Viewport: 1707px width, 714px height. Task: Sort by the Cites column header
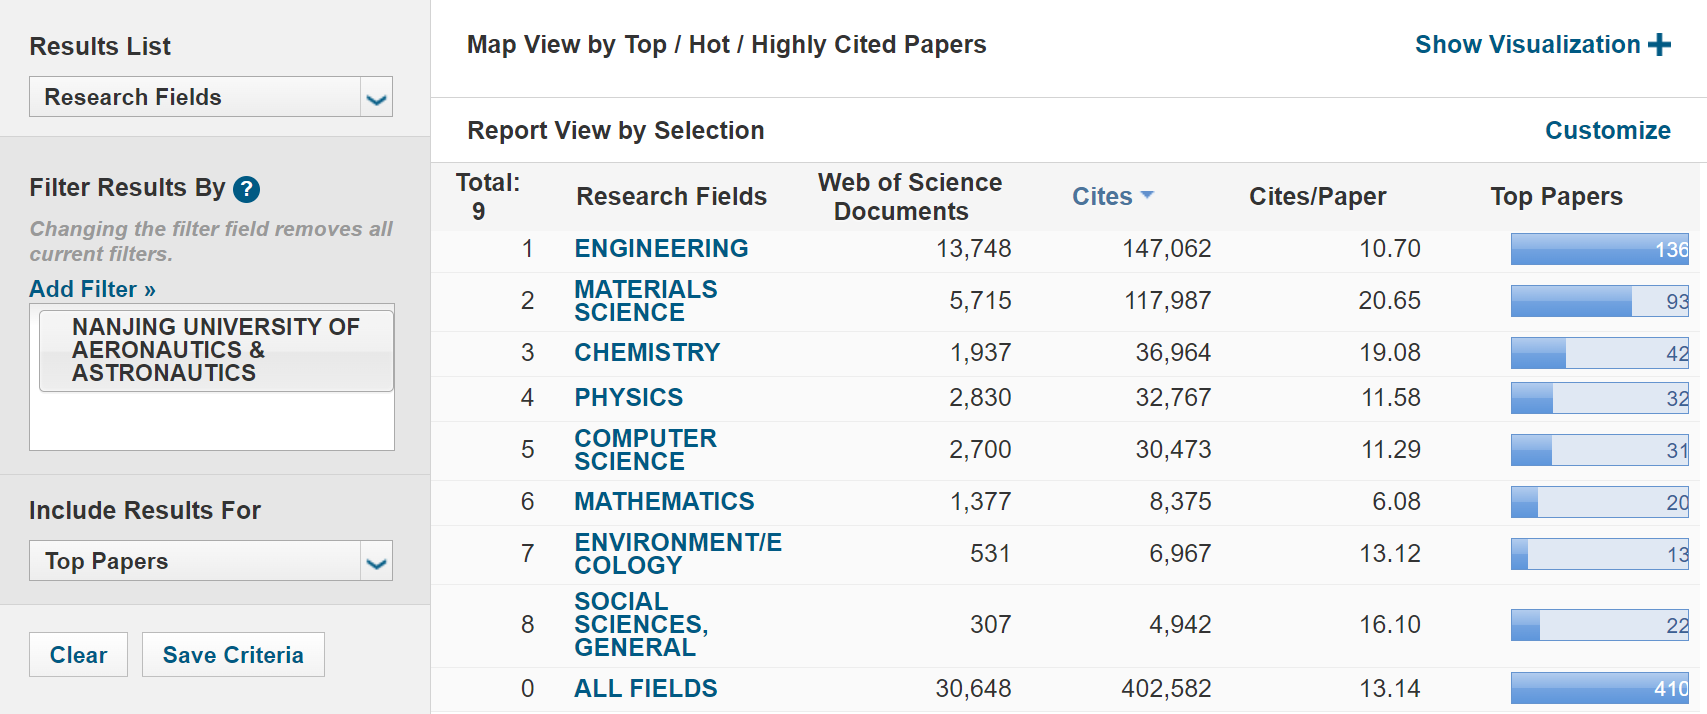coord(1102,197)
